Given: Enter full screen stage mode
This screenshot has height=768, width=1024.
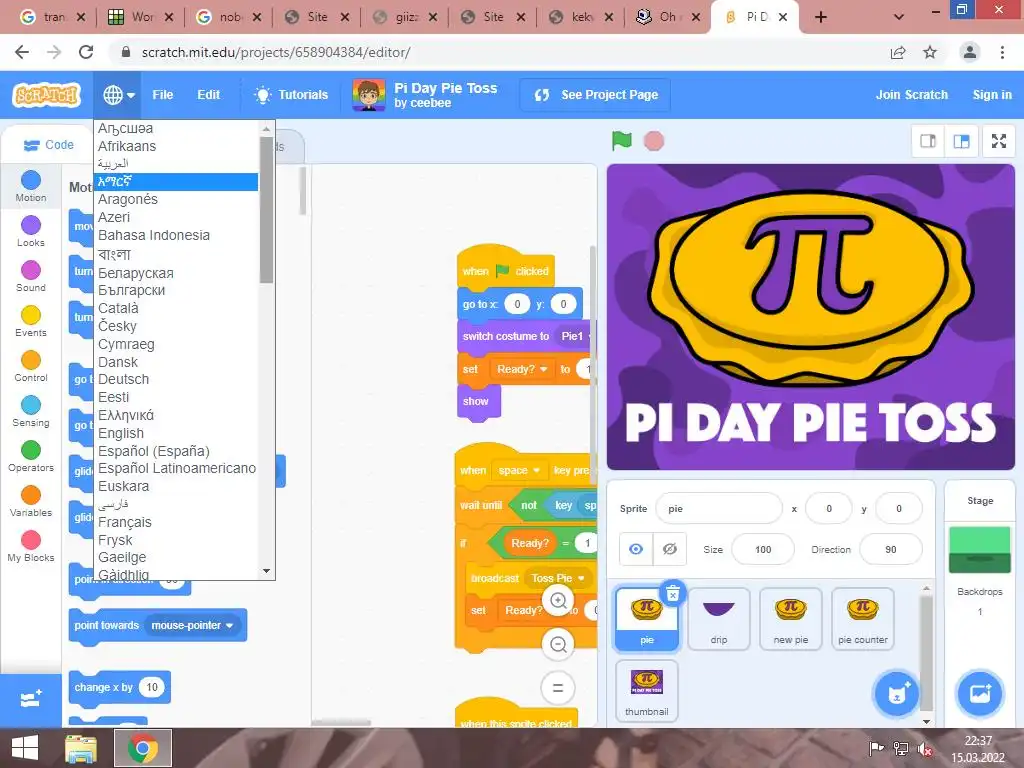Looking at the screenshot, I should (x=999, y=141).
